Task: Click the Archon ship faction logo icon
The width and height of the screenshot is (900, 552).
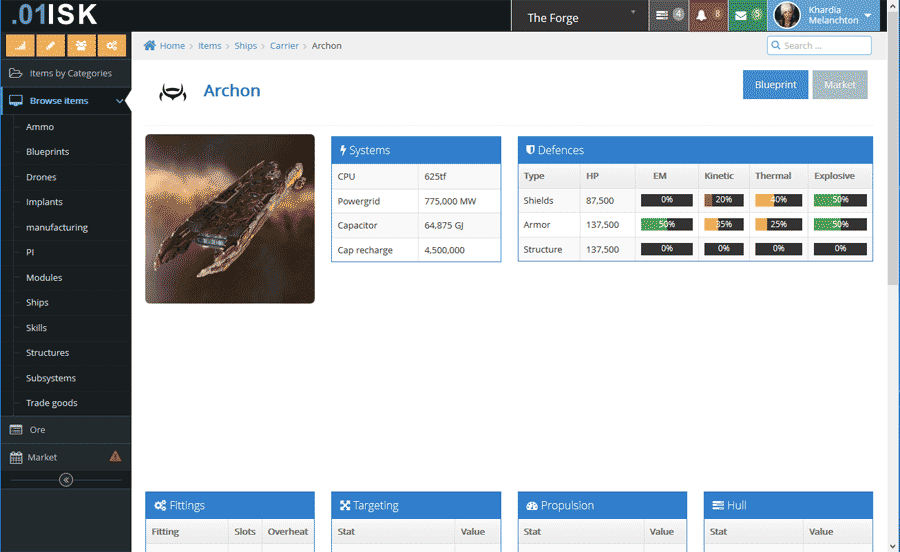Action: pos(173,92)
